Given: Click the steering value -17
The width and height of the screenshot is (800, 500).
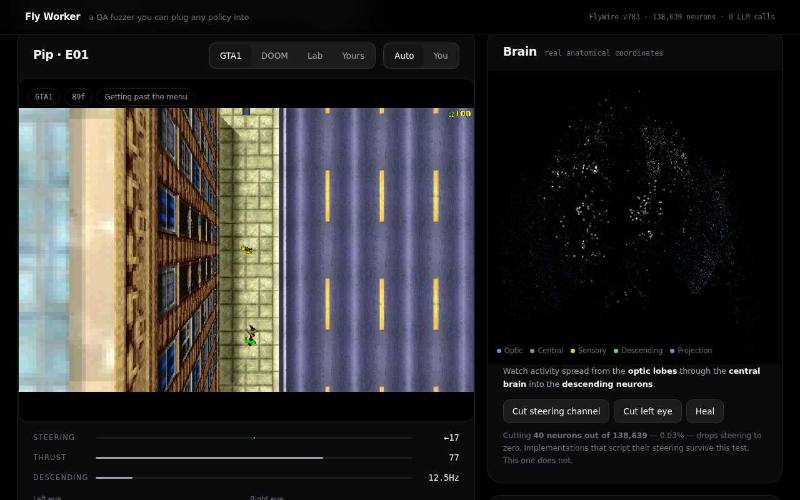Looking at the screenshot, I should click(451, 438).
